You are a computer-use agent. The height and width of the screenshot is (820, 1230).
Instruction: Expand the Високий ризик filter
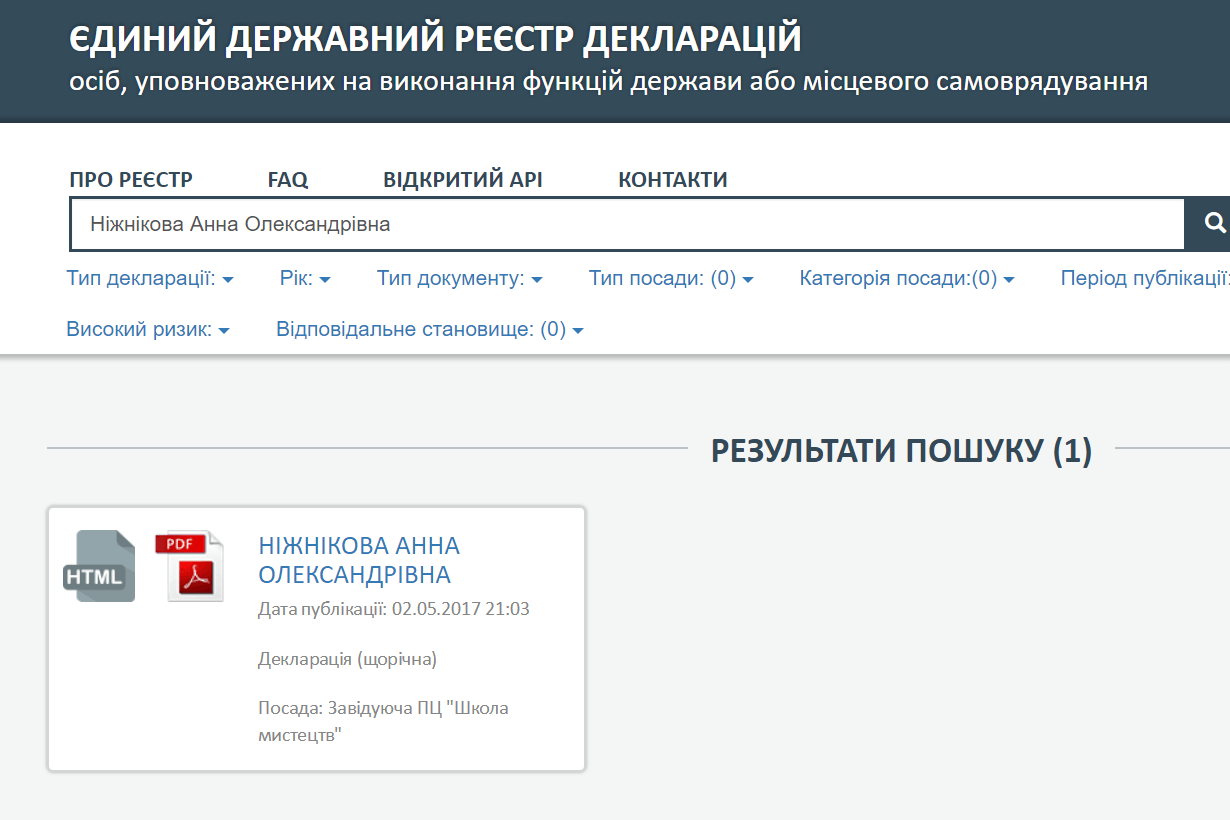coord(148,329)
